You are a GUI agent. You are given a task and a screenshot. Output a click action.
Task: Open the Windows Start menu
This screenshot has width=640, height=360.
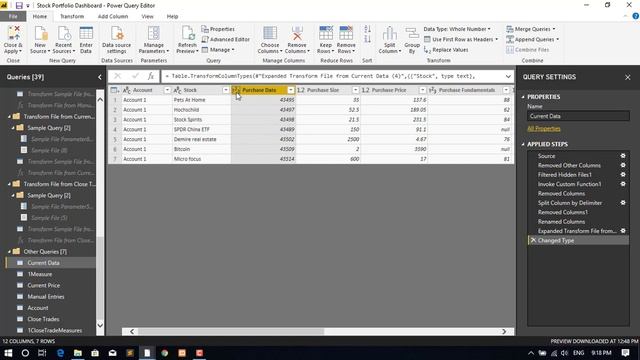pos(8,353)
